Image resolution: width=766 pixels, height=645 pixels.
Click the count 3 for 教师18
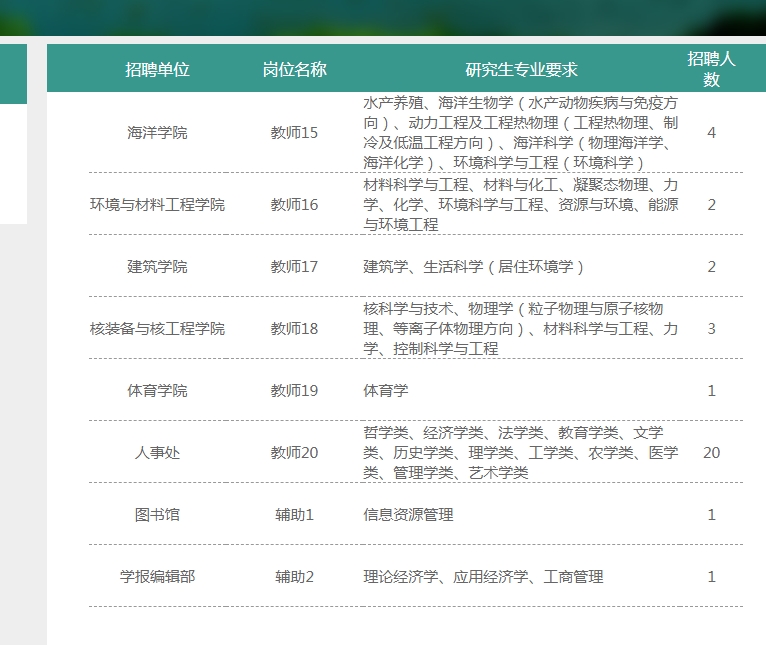(x=711, y=328)
